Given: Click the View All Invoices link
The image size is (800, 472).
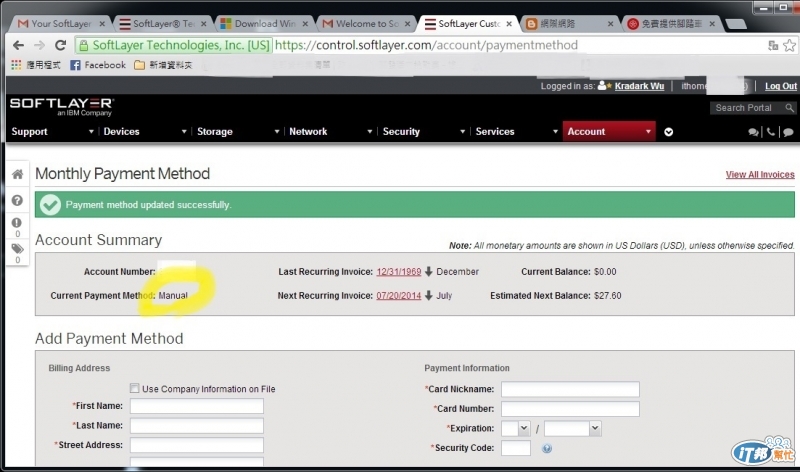Looking at the screenshot, I should pos(760,175).
